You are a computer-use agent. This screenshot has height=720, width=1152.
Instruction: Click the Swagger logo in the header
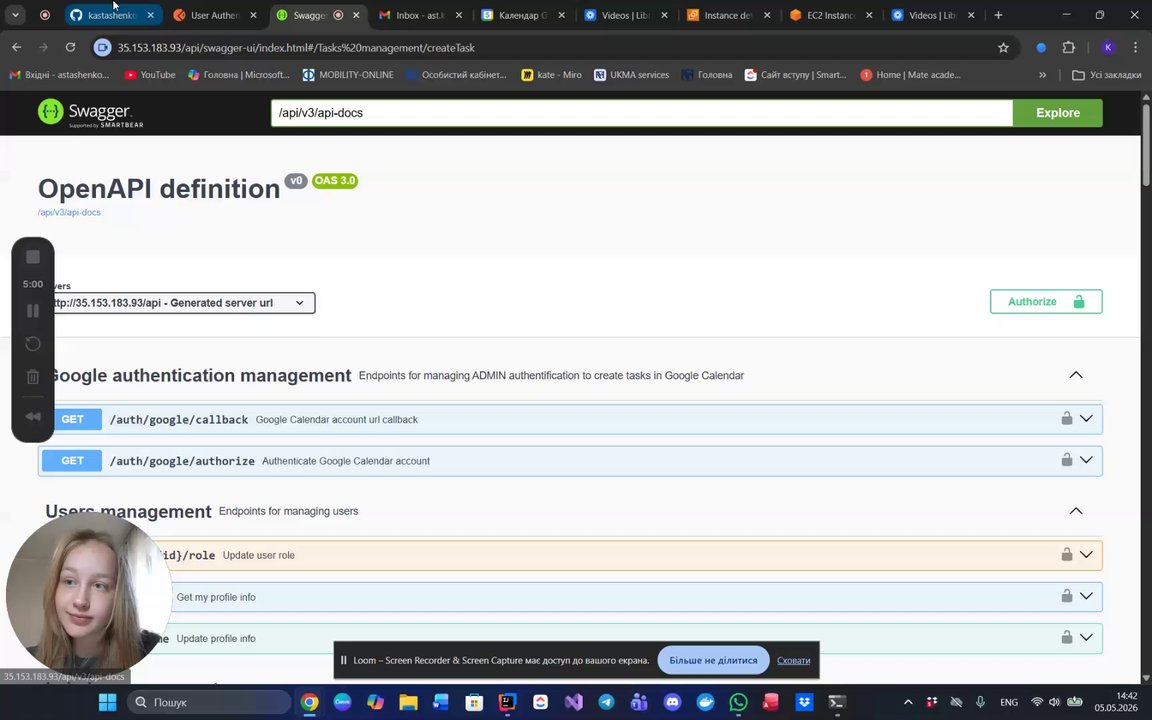pos(90,113)
